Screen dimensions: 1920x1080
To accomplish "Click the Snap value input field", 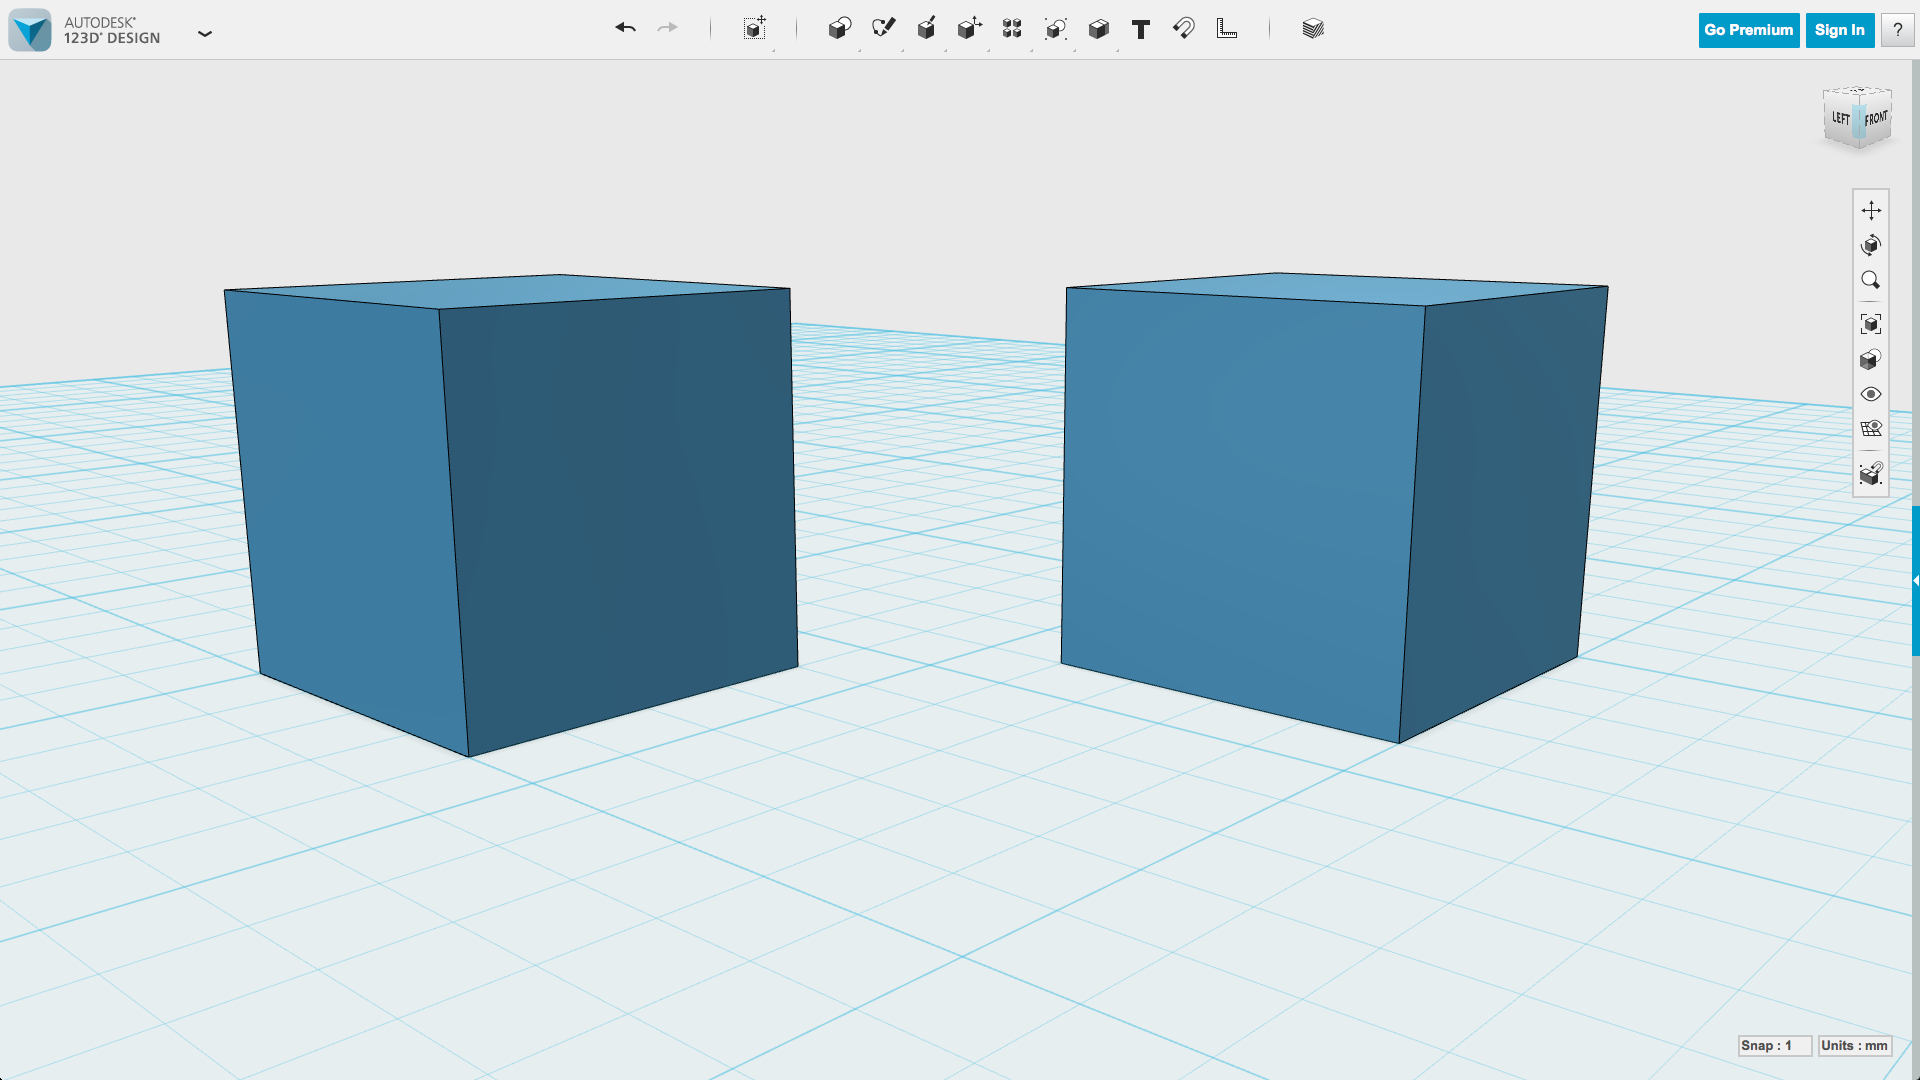I will pyautogui.click(x=1771, y=1046).
